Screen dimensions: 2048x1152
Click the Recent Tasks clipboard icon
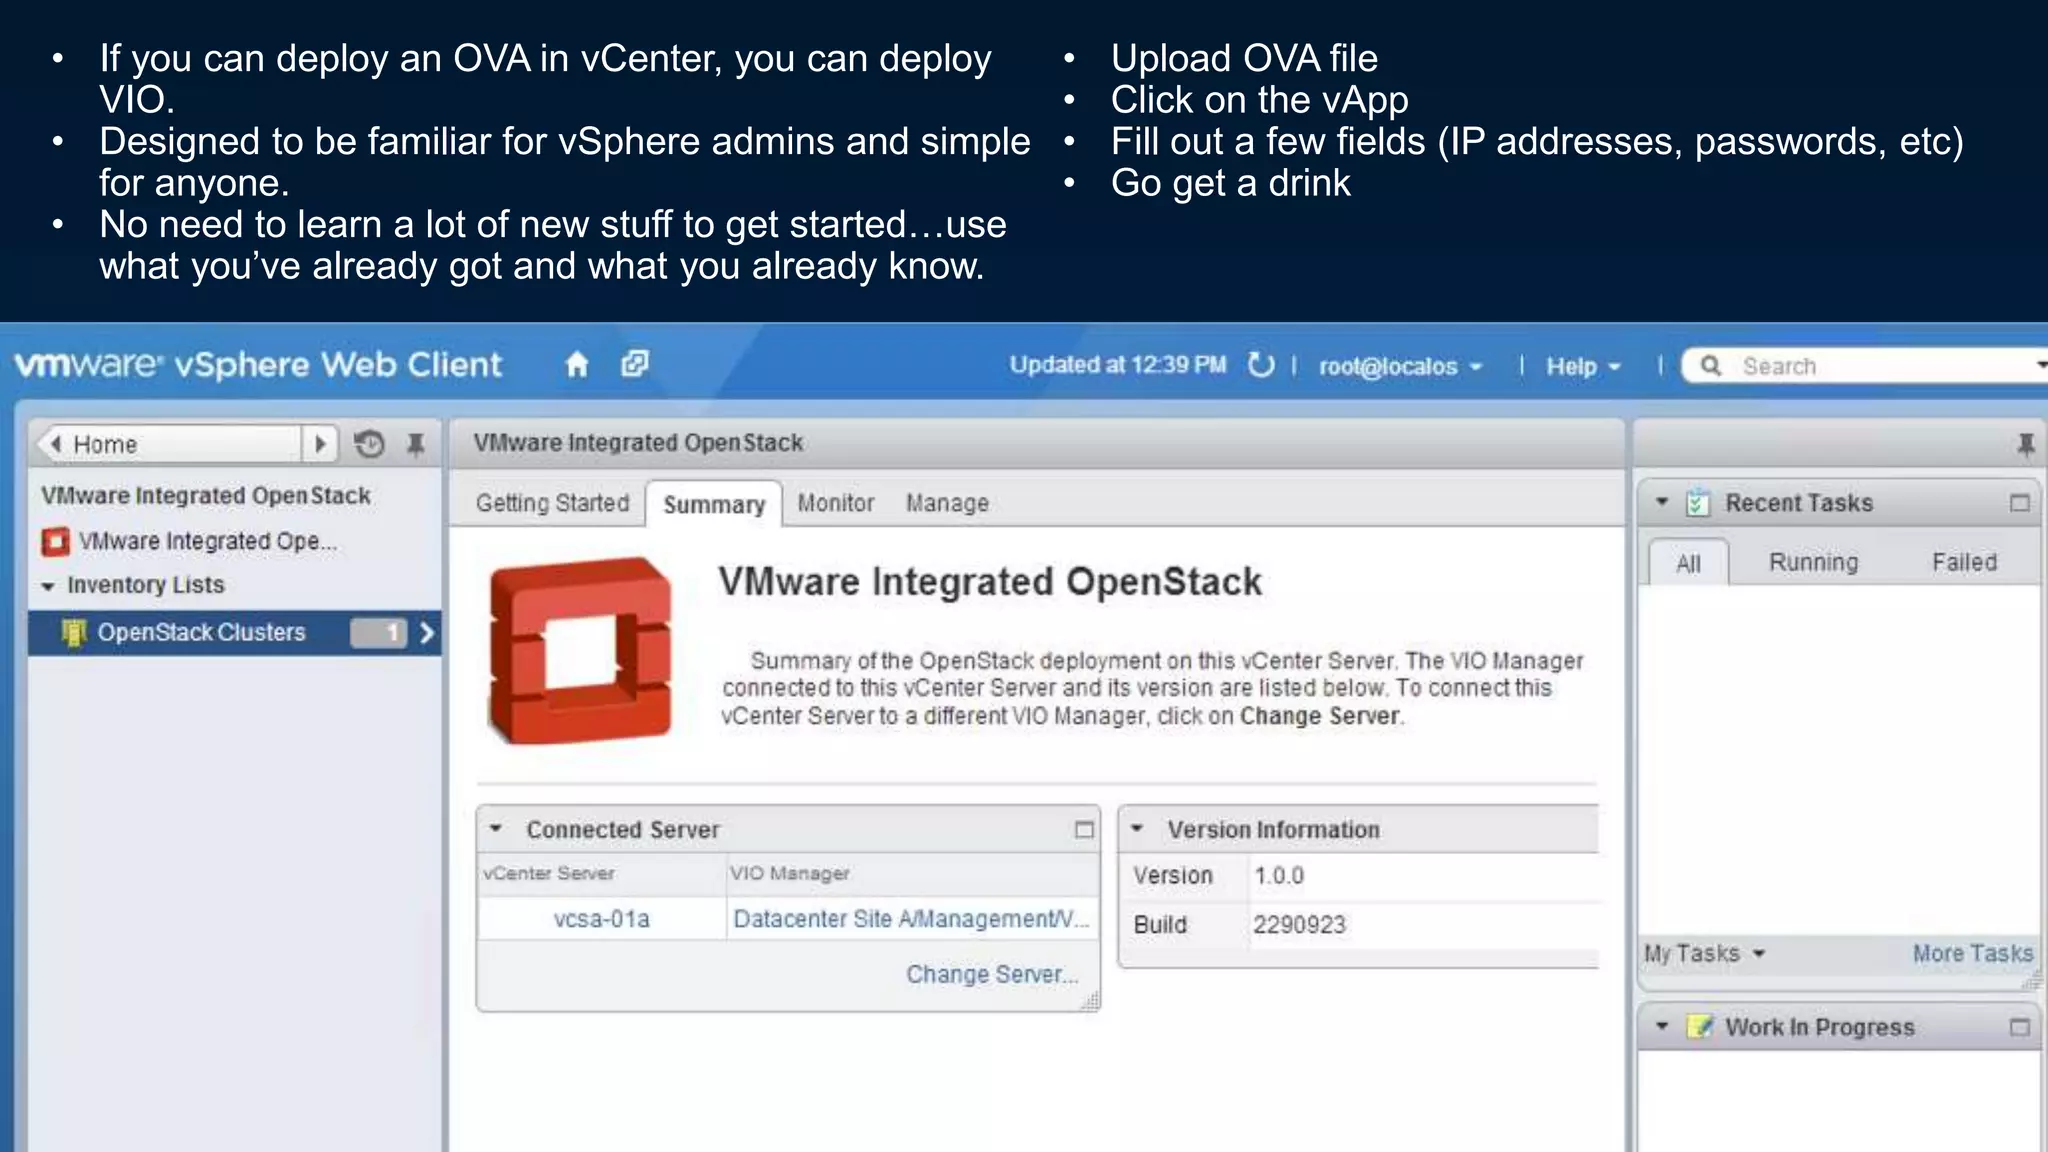[x=1697, y=502]
